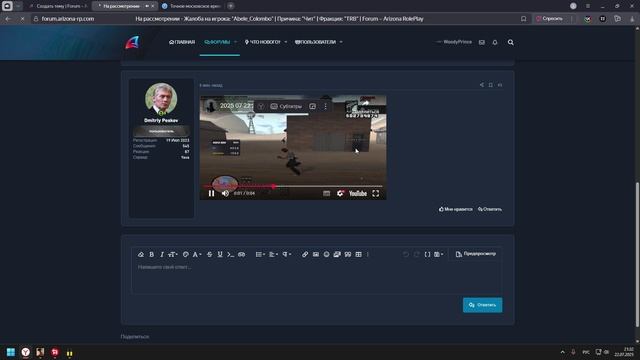
Task: Open the video on YouTube
Action: coord(358,193)
